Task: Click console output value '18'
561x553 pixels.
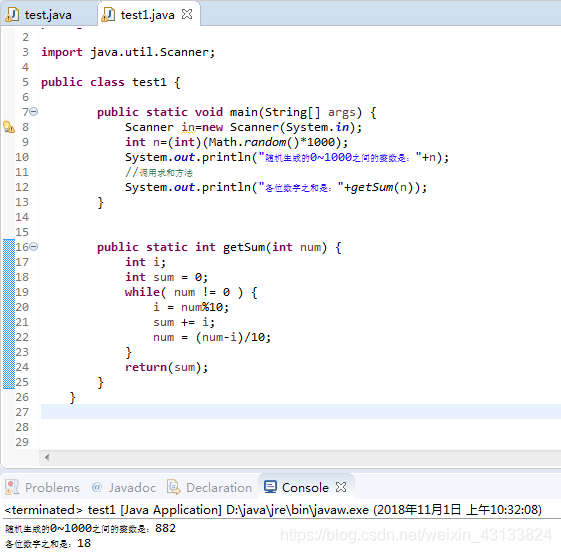Action: pos(84,543)
